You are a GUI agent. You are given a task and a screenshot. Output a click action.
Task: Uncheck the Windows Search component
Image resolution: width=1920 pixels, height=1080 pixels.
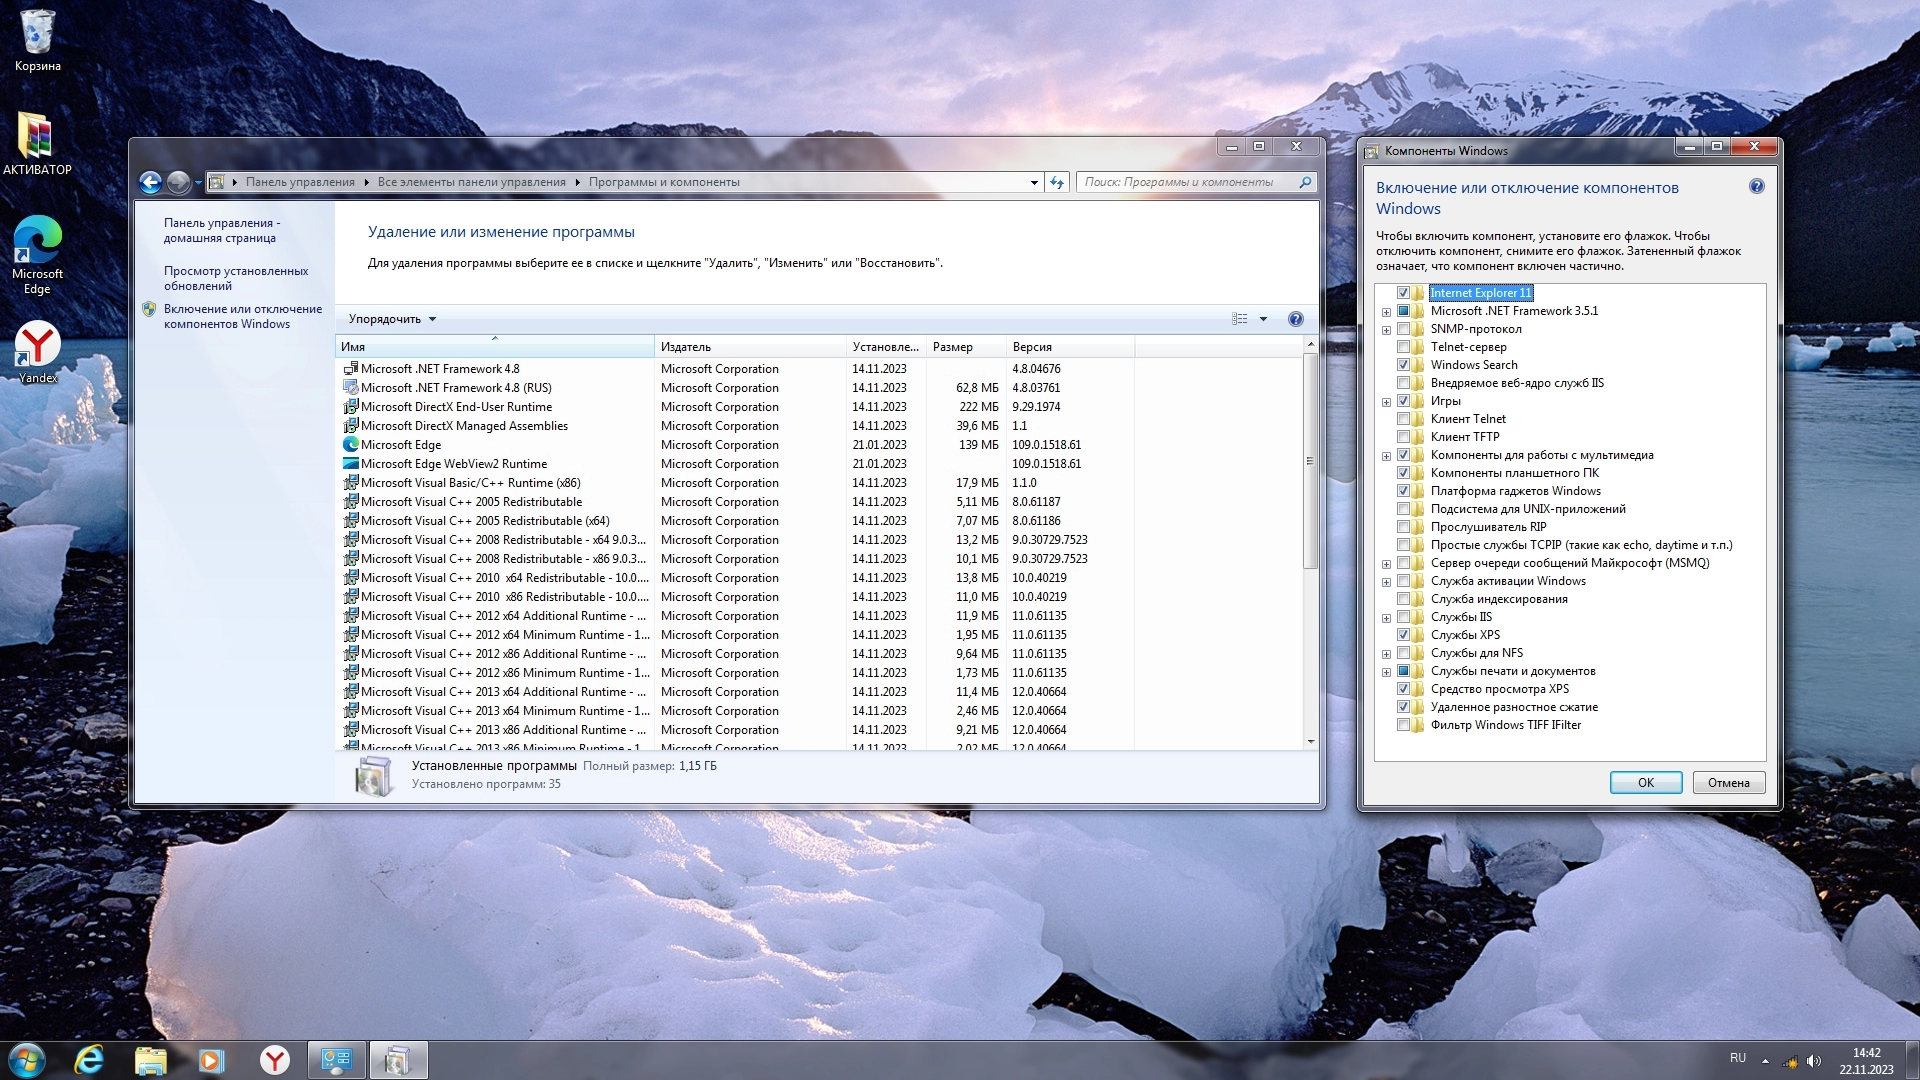click(x=1403, y=365)
